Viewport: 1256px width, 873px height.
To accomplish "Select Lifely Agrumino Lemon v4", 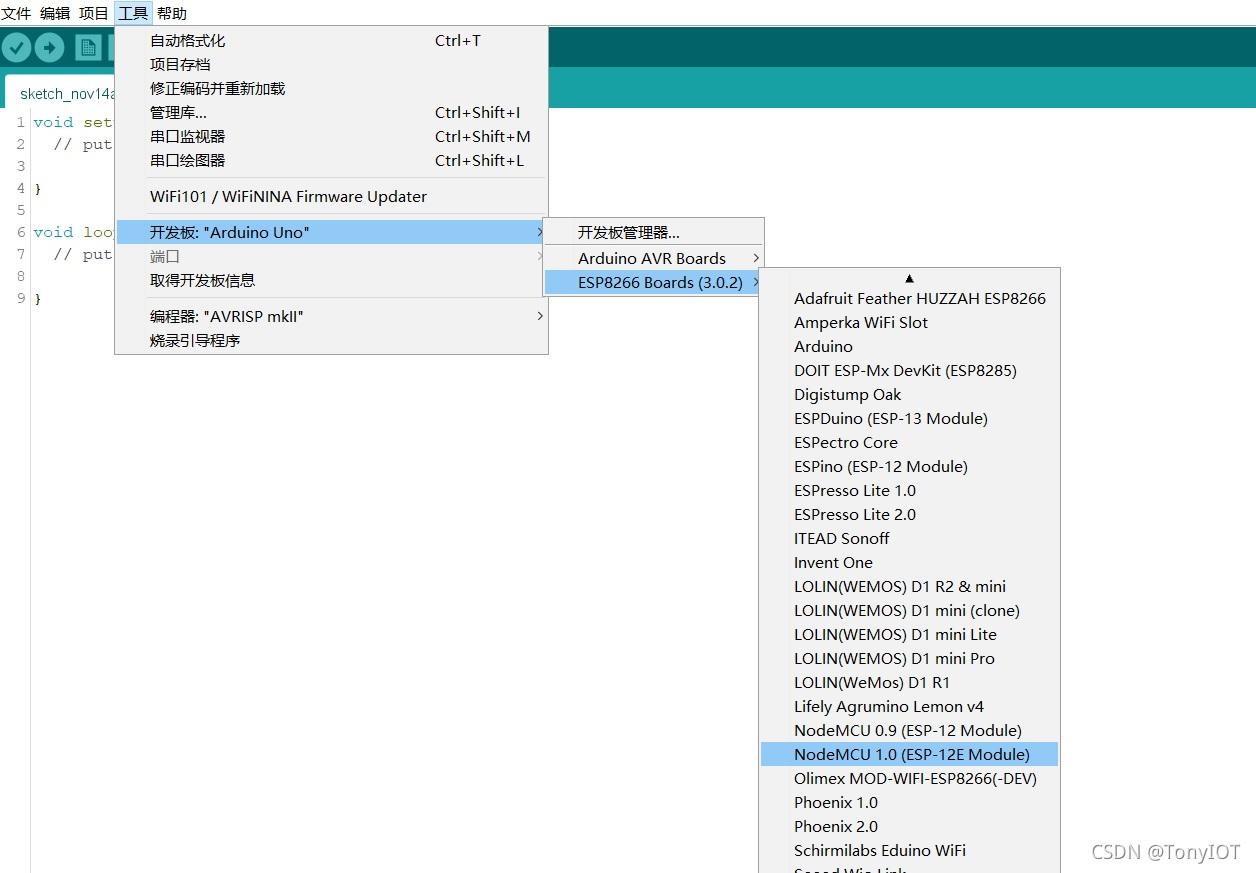I will (909, 707).
